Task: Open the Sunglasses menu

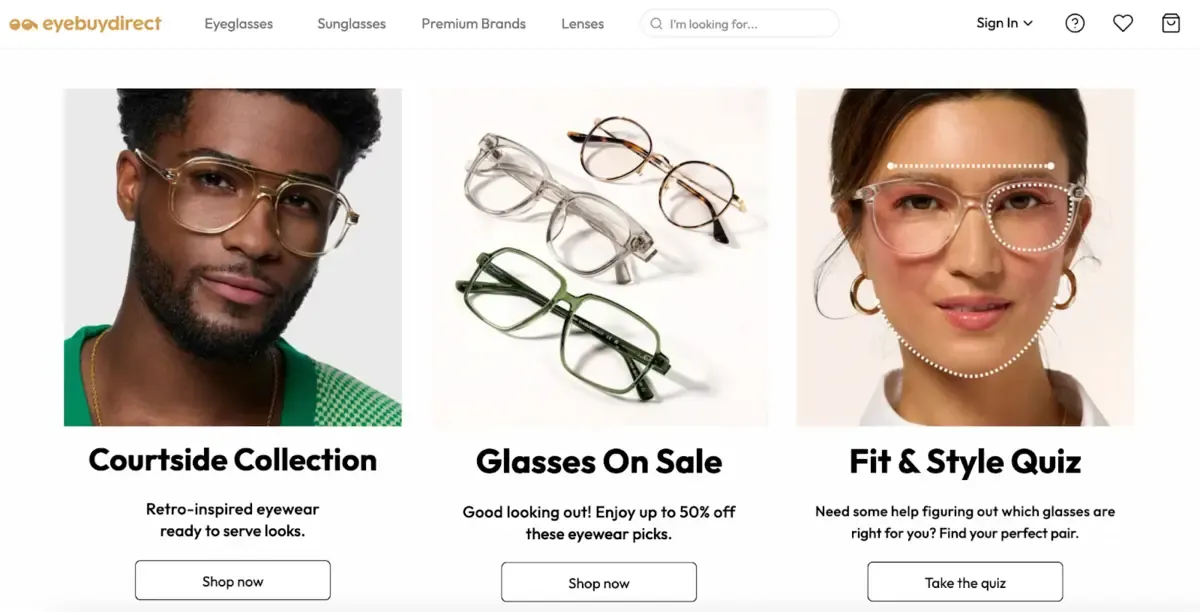Action: 351,23
